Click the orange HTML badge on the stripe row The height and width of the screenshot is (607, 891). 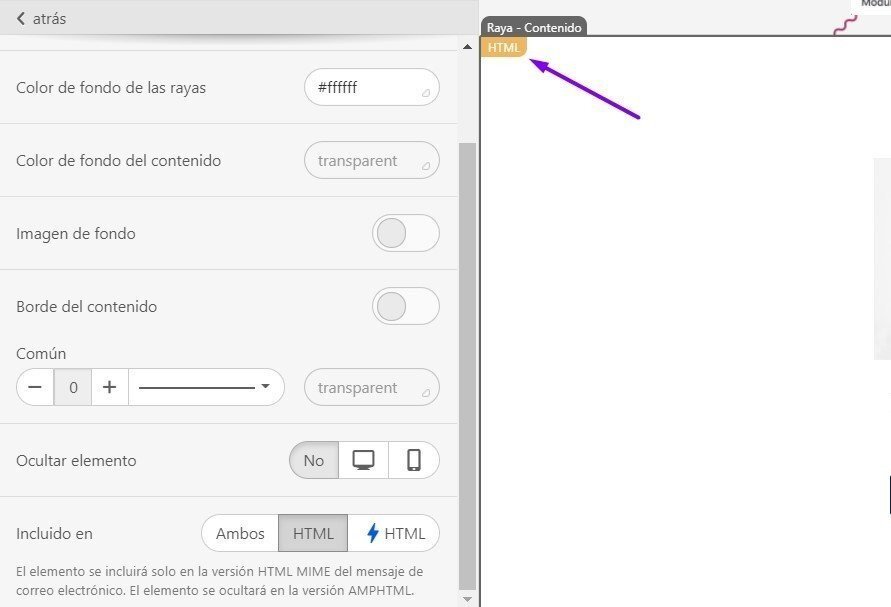[503, 46]
